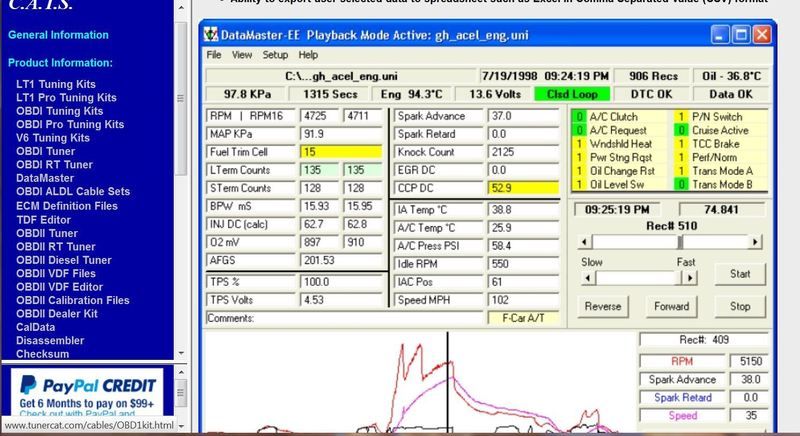Click the sidebar scrollbar thumb grip
Viewport: 800px width, 436px height.
181,98
